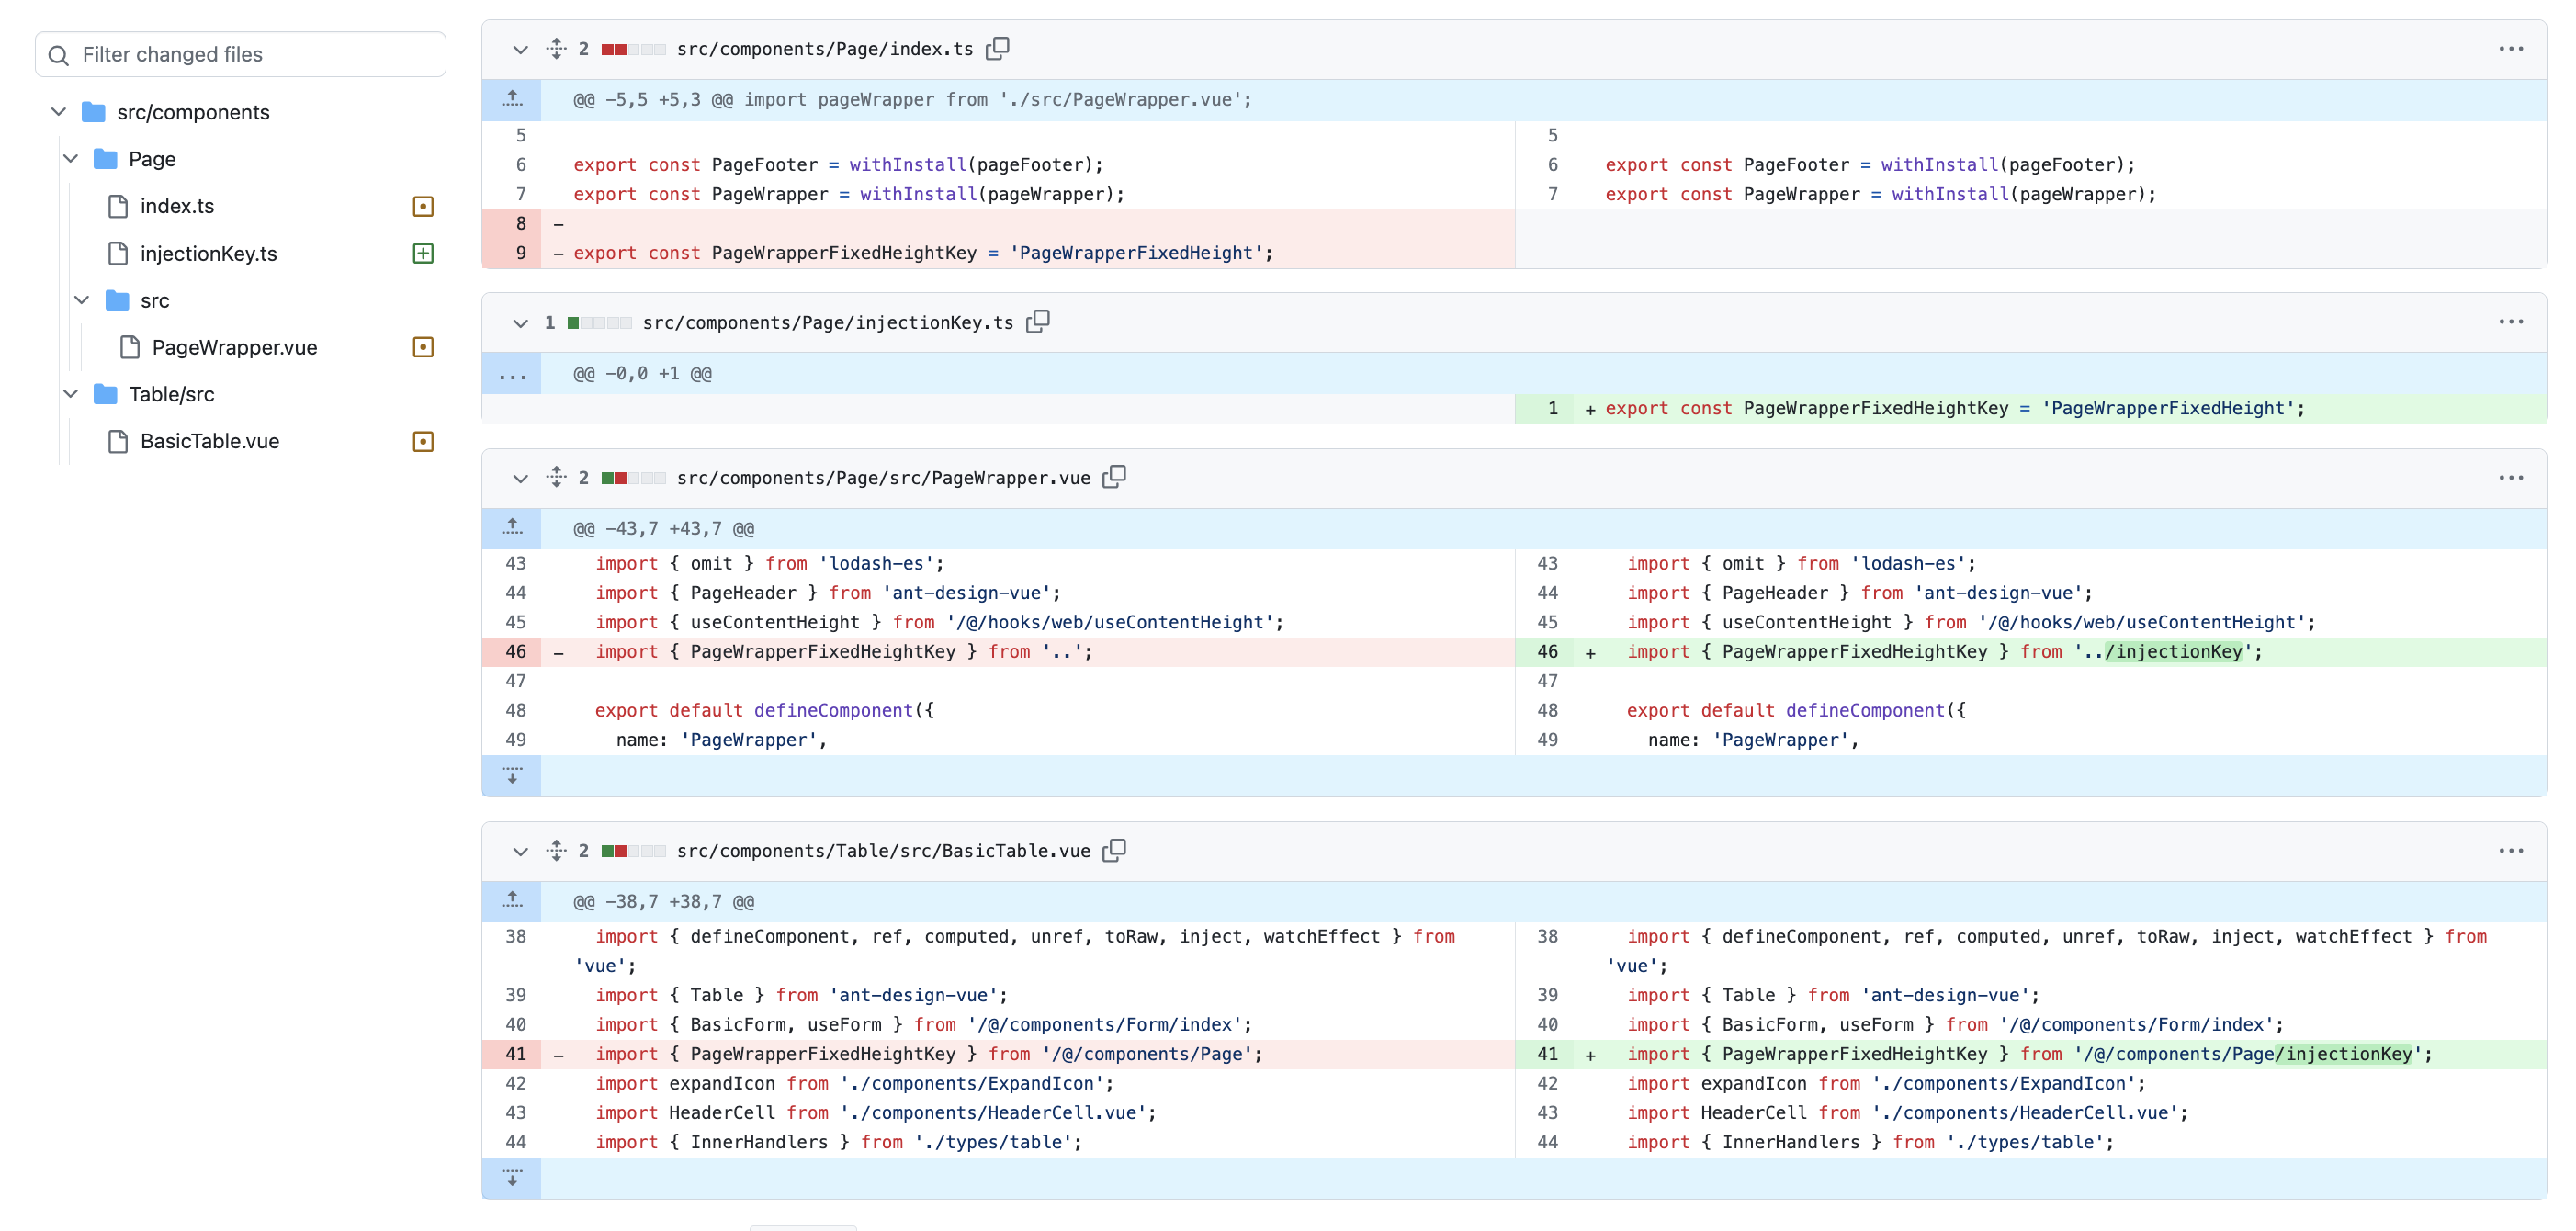Collapse the Page folder in tree
This screenshot has height=1231, width=2576.
click(70, 159)
